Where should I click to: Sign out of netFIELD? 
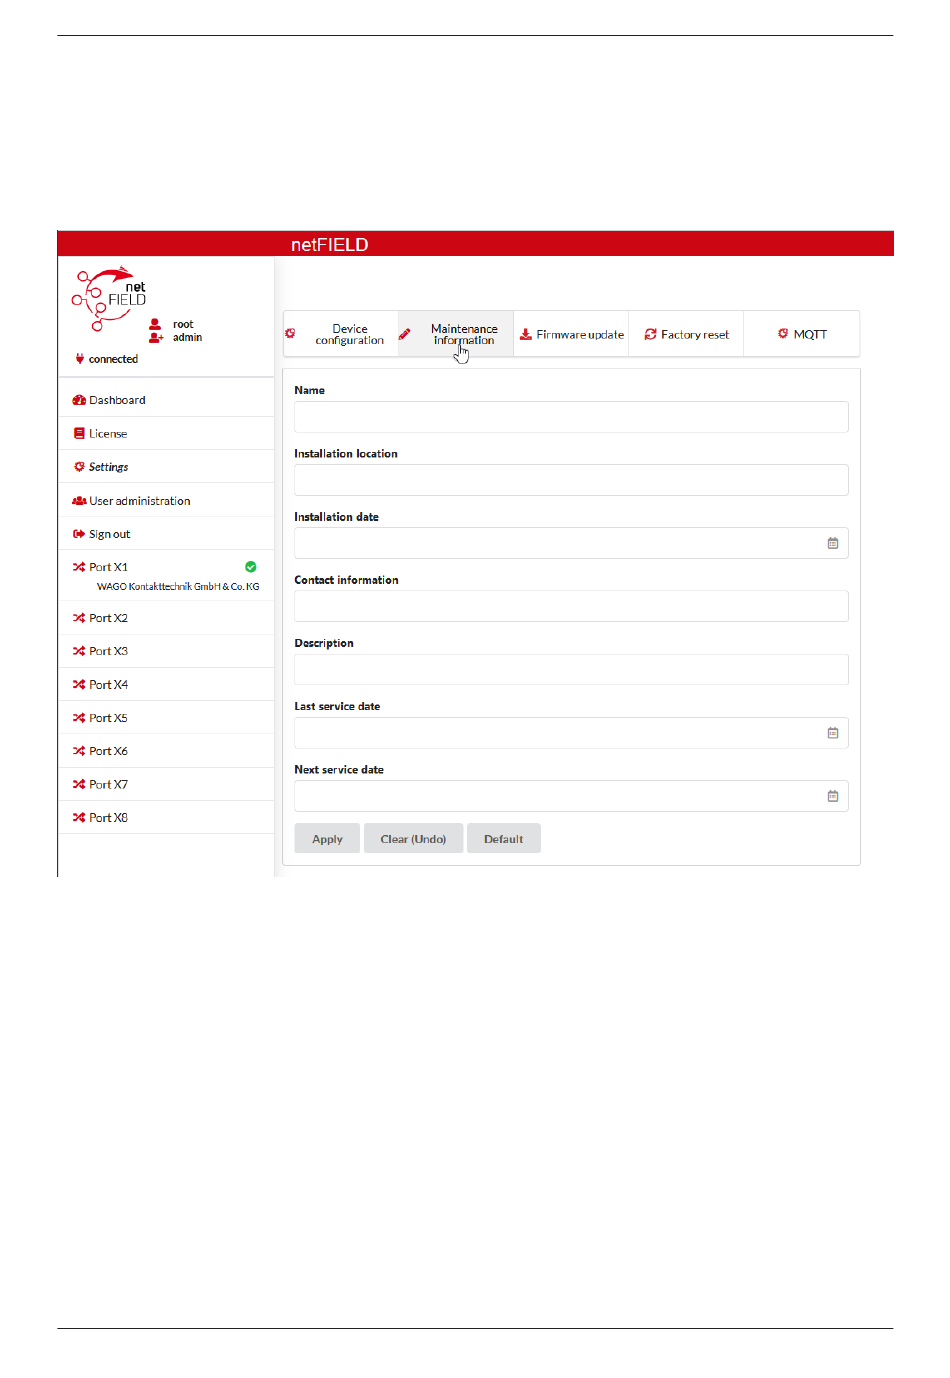pyautogui.click(x=166, y=534)
